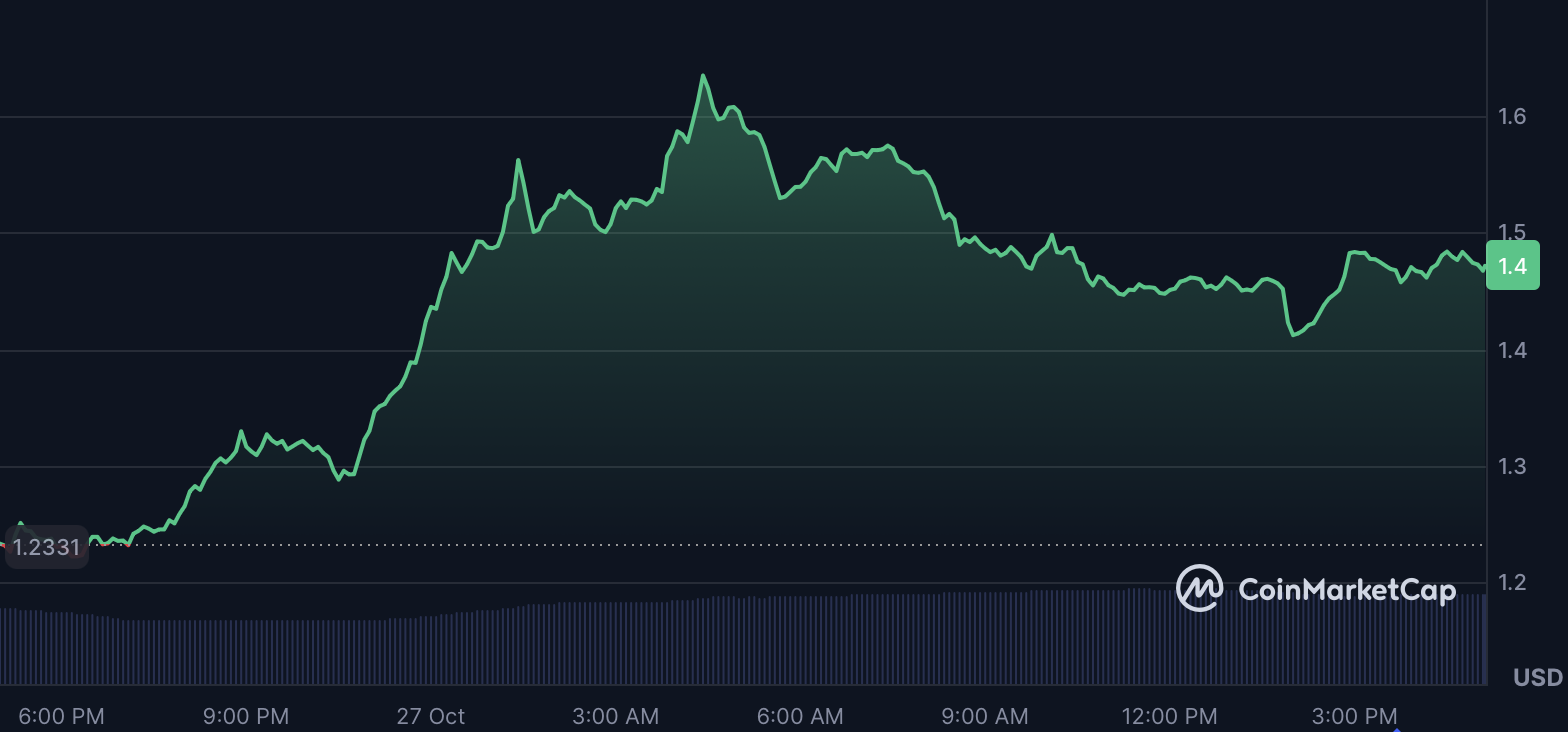Screen dimensions: 1568x732
Task: Click the 1.6 price axis label
Action: [1512, 117]
